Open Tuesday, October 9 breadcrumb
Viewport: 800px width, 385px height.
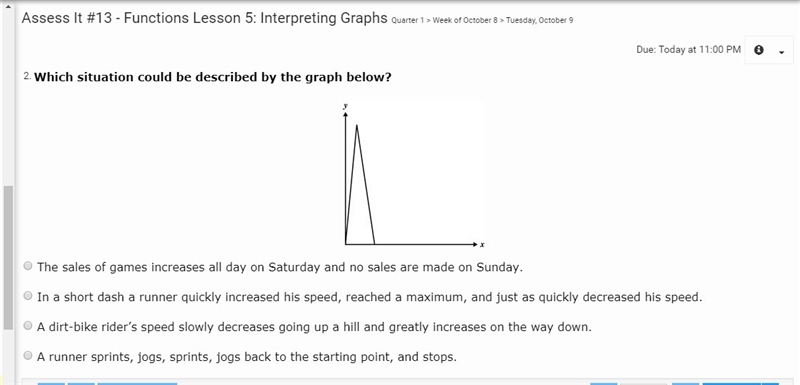(x=539, y=21)
